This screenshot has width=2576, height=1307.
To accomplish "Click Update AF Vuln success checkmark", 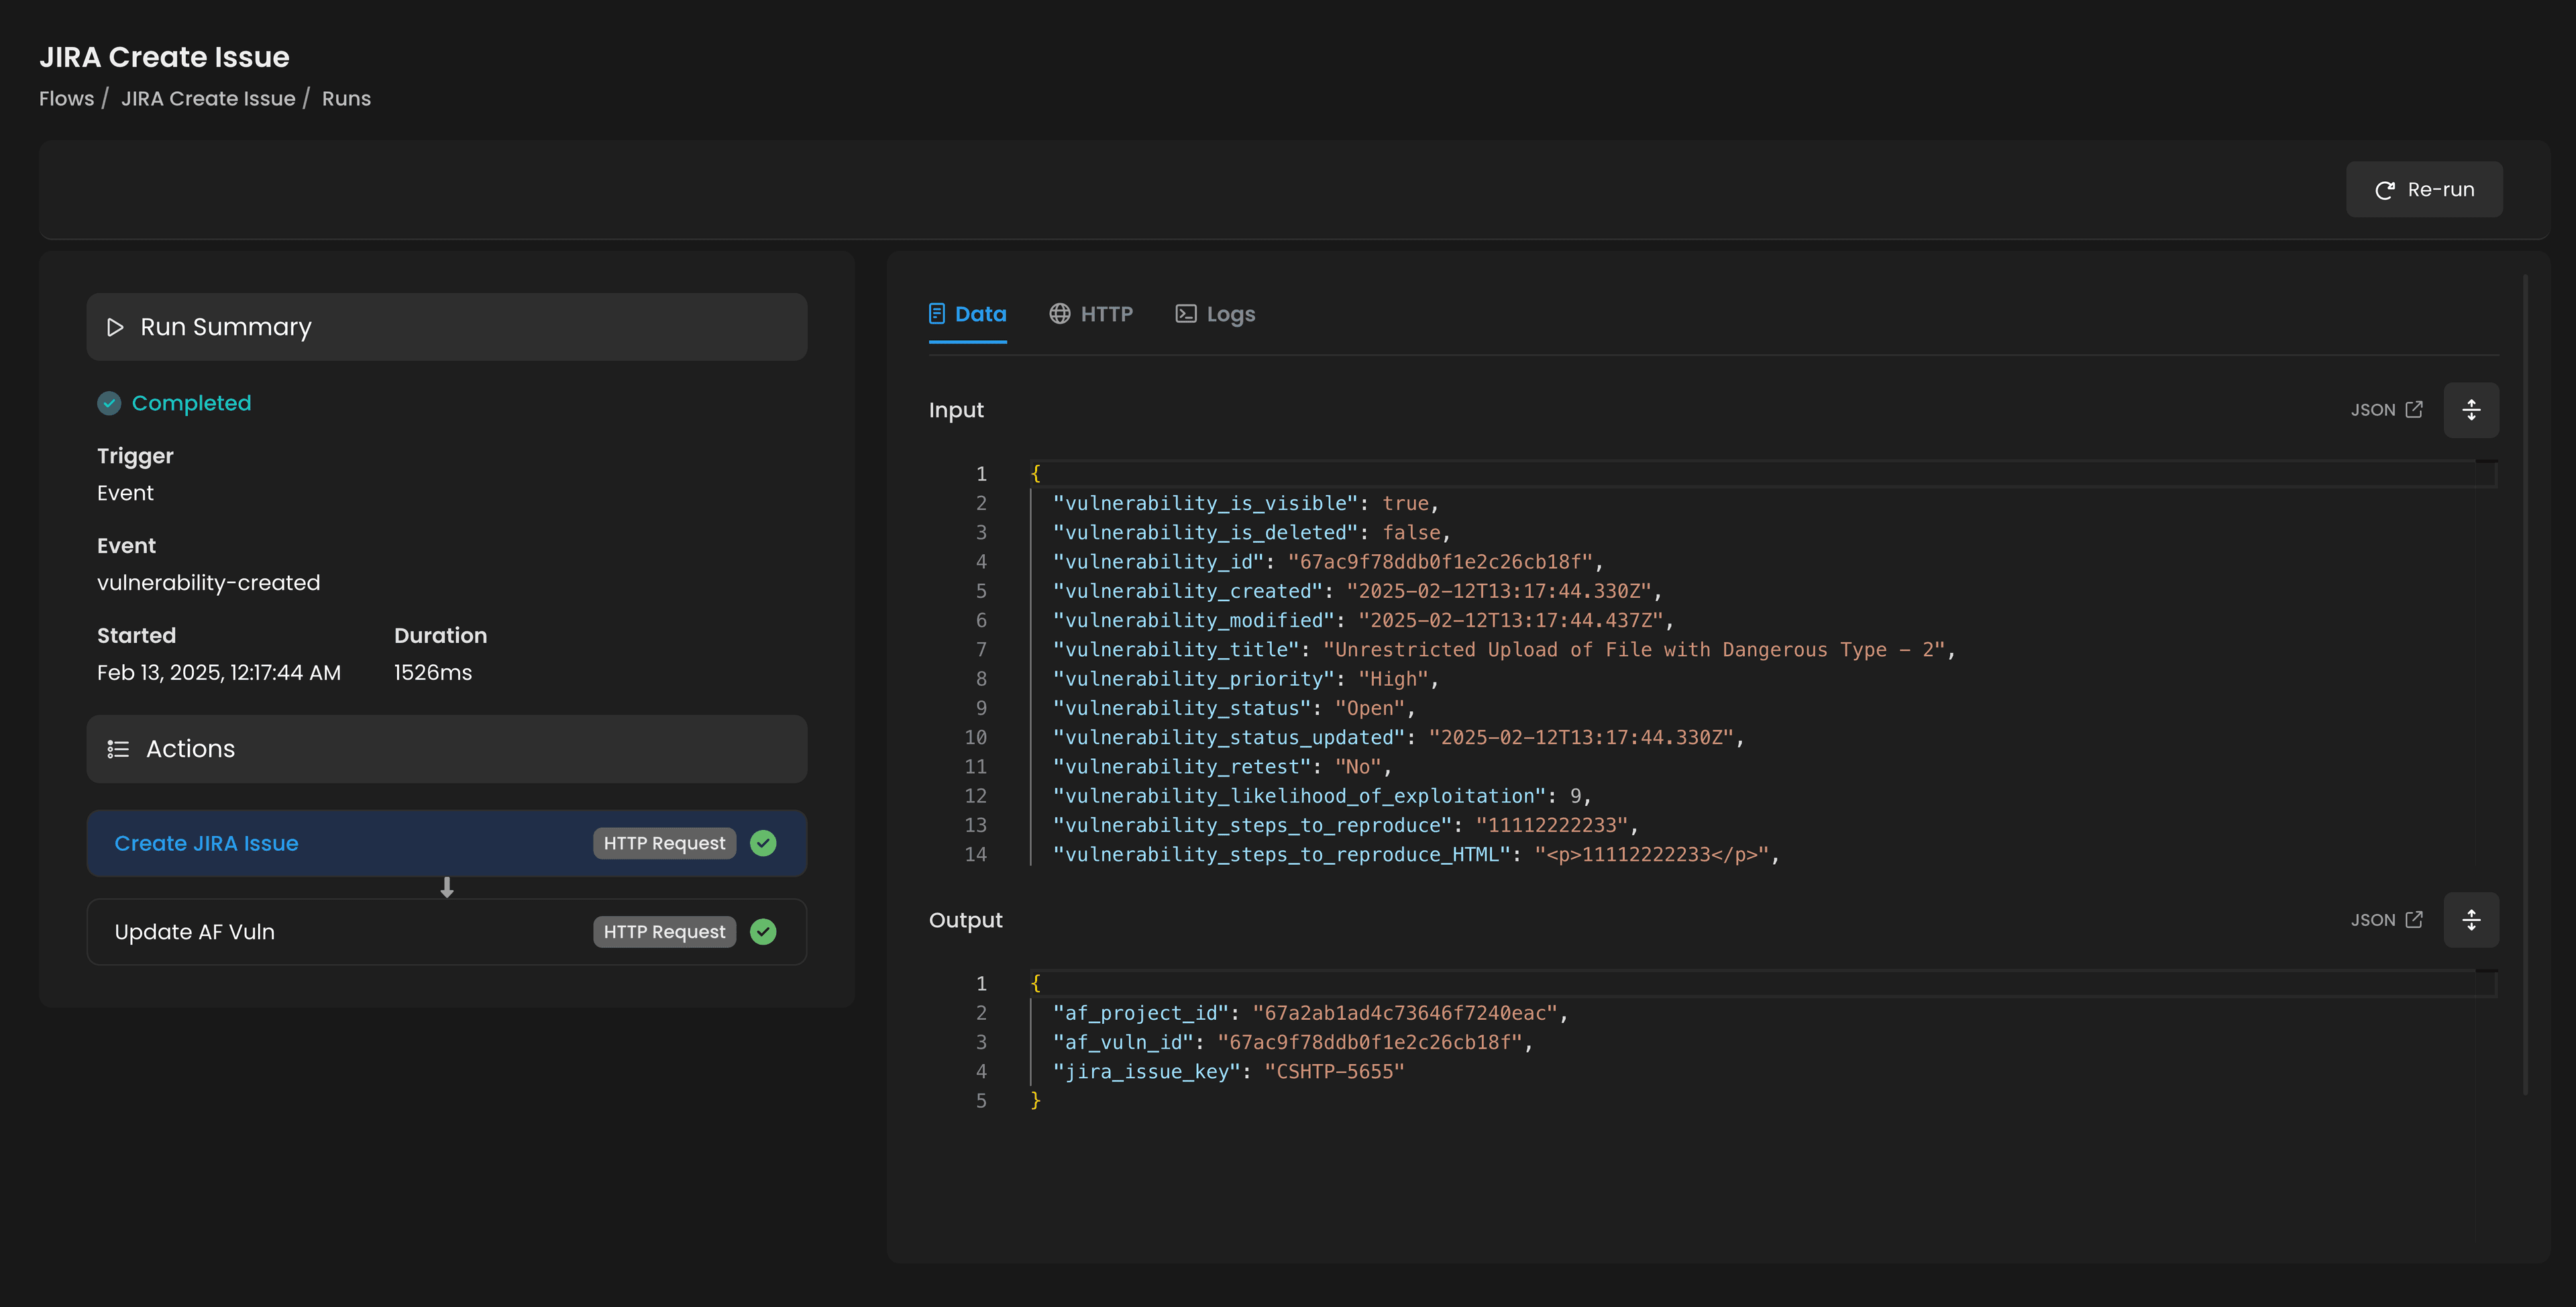I will click(x=763, y=932).
